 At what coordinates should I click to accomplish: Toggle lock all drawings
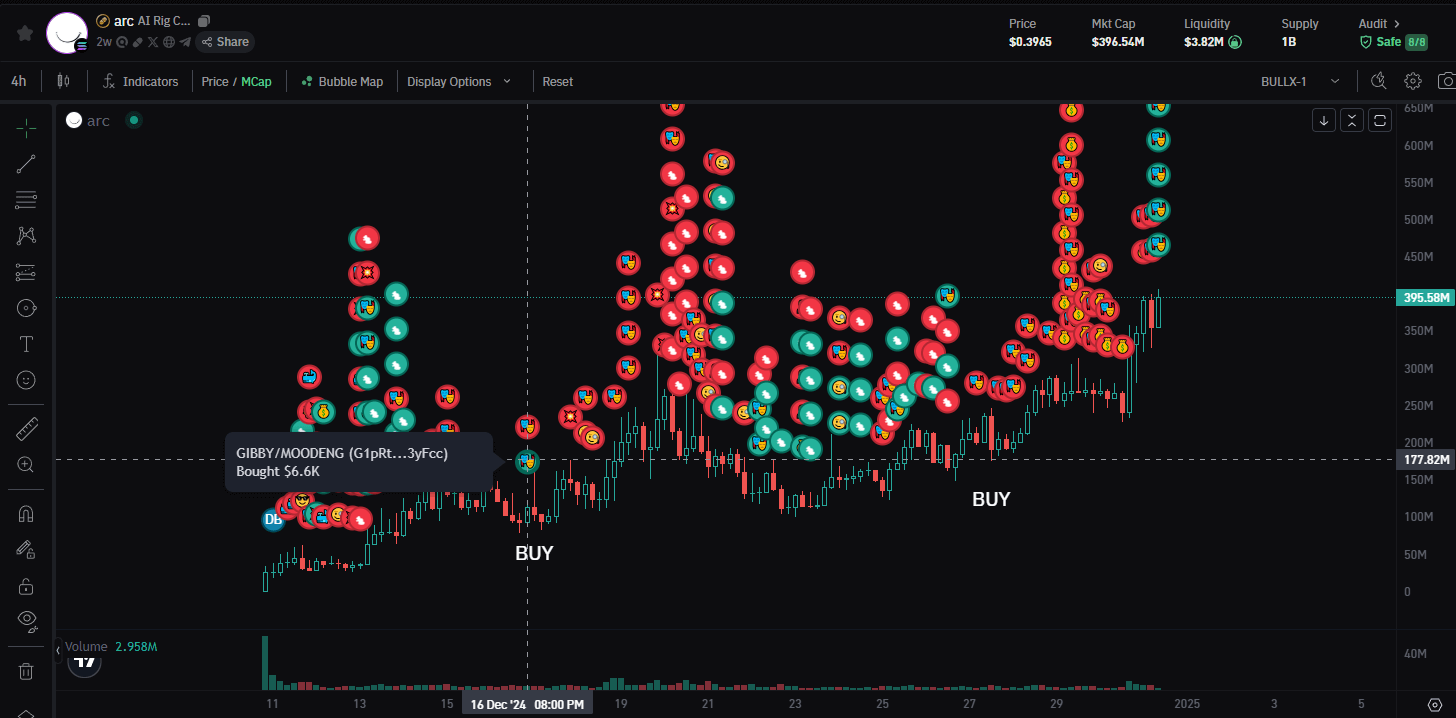click(x=27, y=585)
